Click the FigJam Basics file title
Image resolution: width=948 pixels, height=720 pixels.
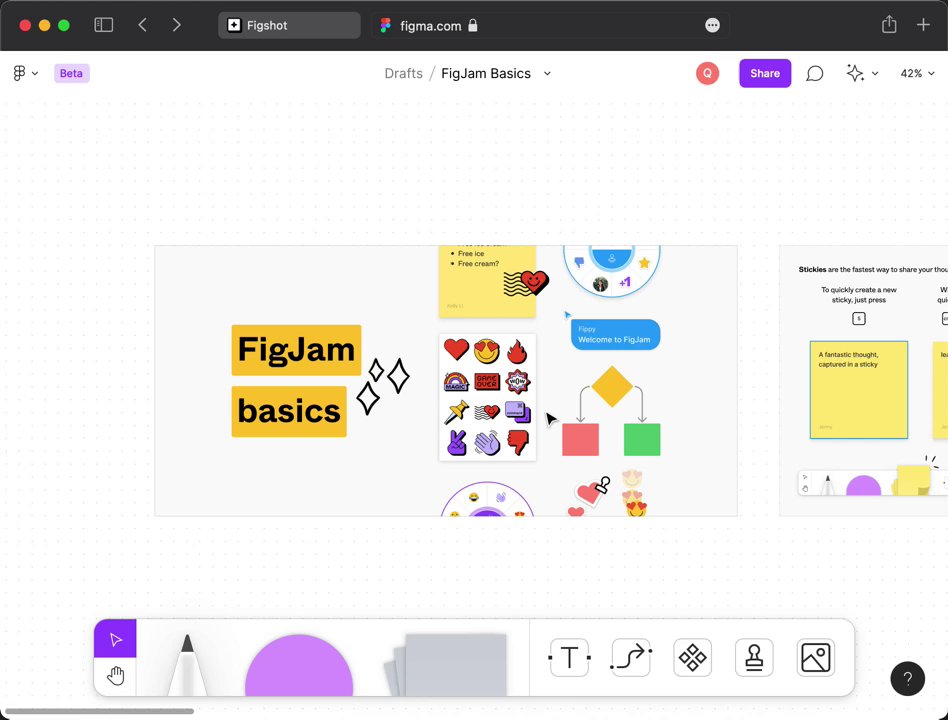coord(485,73)
